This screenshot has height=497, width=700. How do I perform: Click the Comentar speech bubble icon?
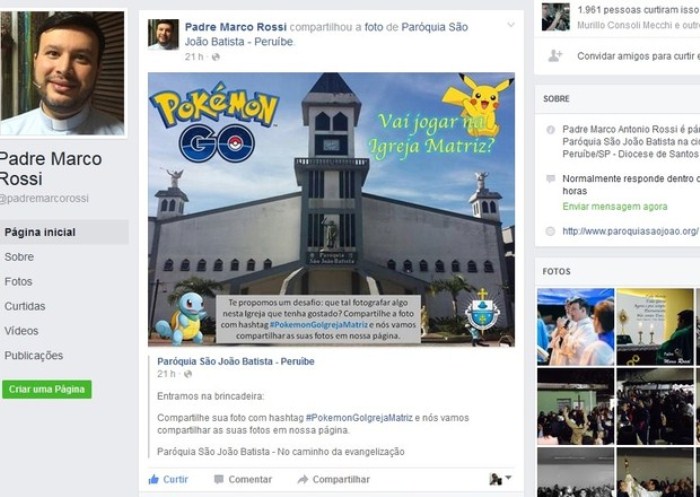click(x=219, y=479)
